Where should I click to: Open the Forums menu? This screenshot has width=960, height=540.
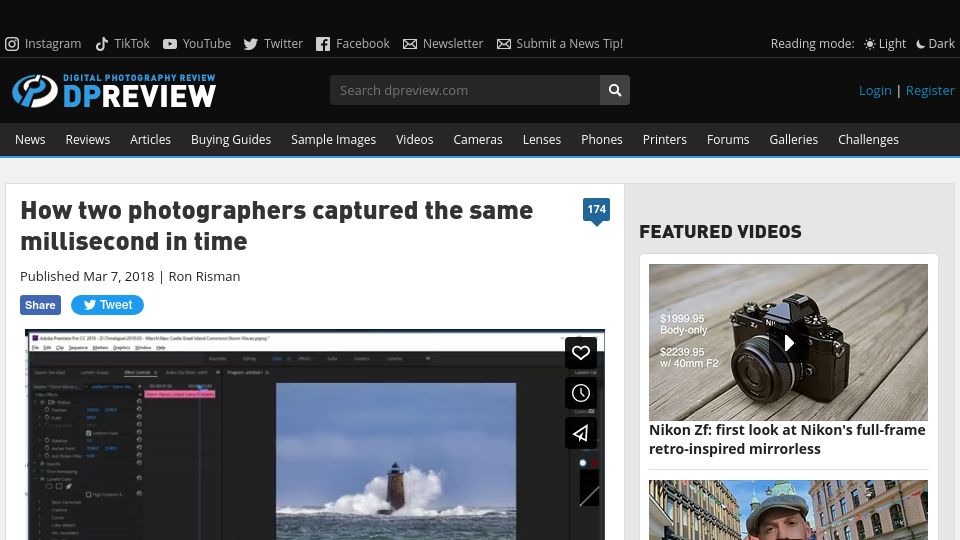coord(728,140)
